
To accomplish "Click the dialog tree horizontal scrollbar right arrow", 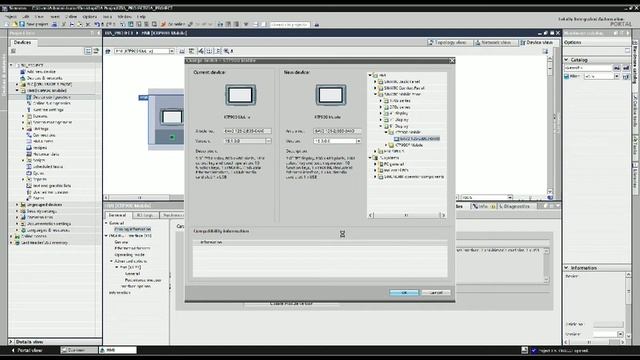I will 443,215.
